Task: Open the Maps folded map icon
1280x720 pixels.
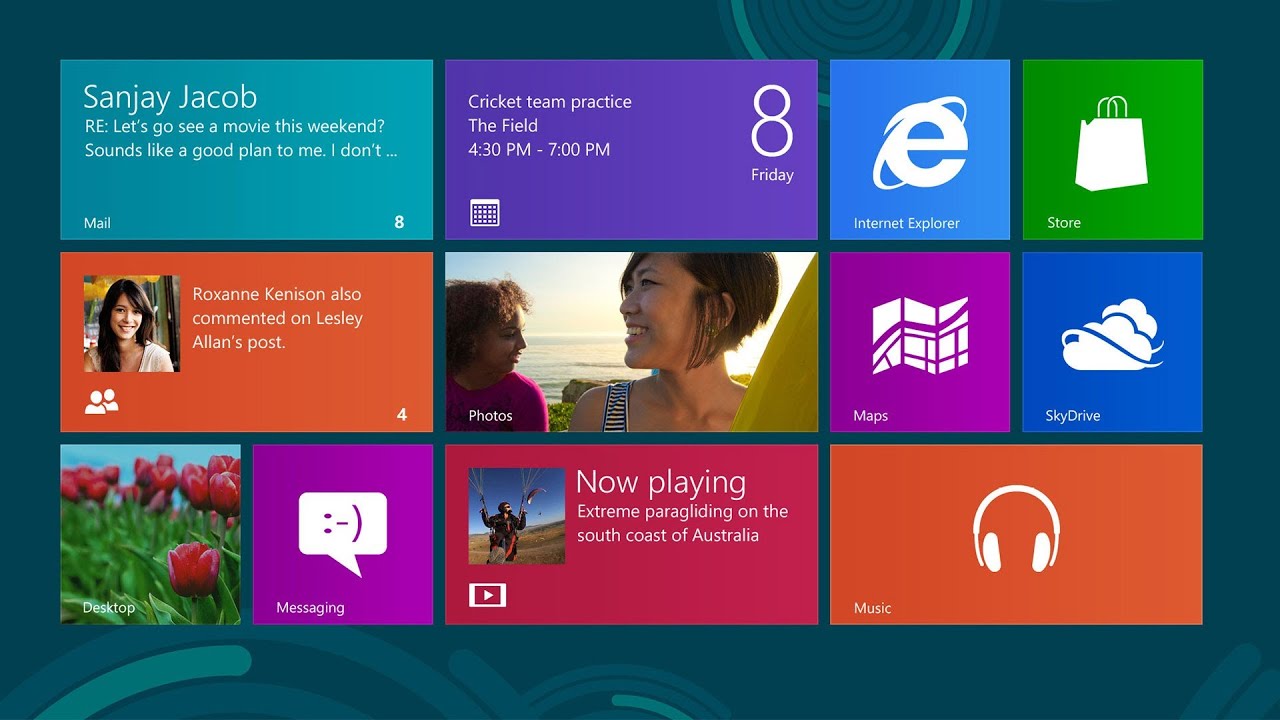Action: point(920,335)
